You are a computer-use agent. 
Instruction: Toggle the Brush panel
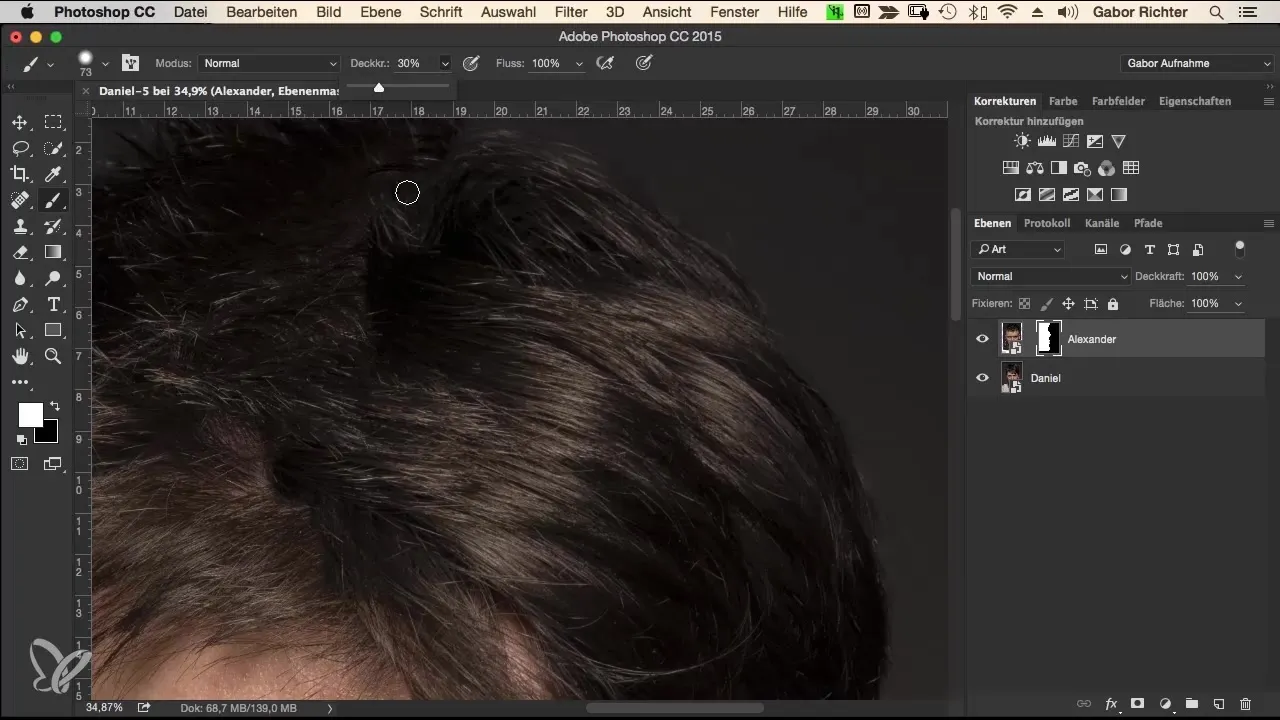coord(130,63)
